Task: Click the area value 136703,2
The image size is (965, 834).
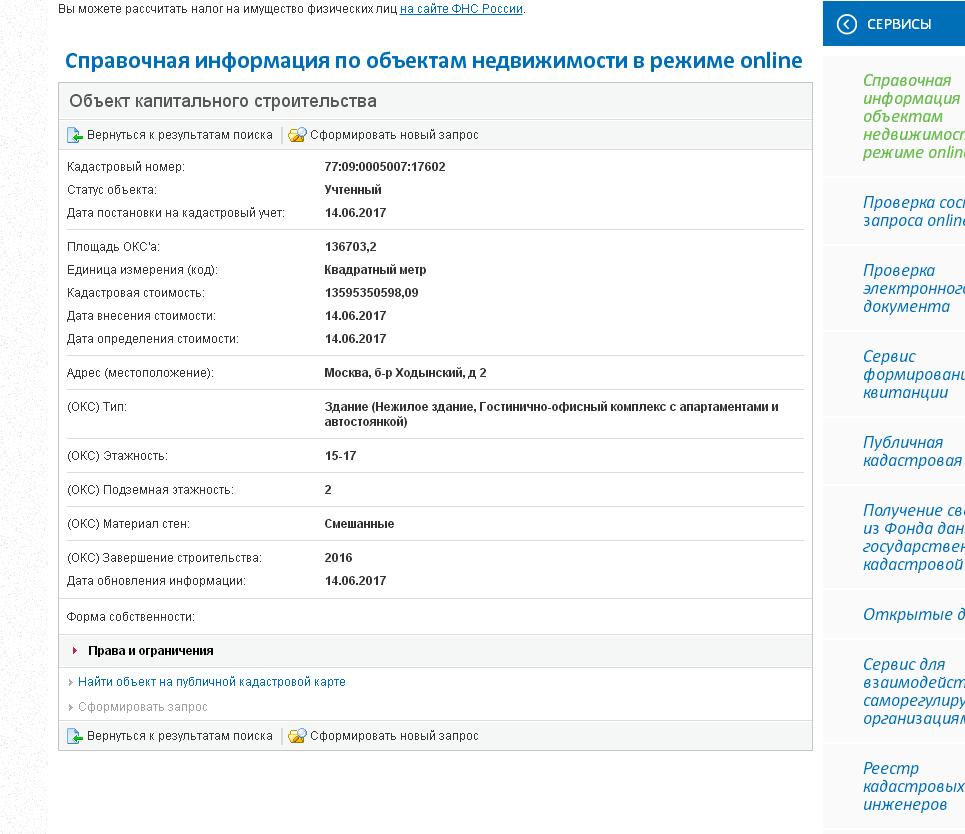Action: click(350, 247)
